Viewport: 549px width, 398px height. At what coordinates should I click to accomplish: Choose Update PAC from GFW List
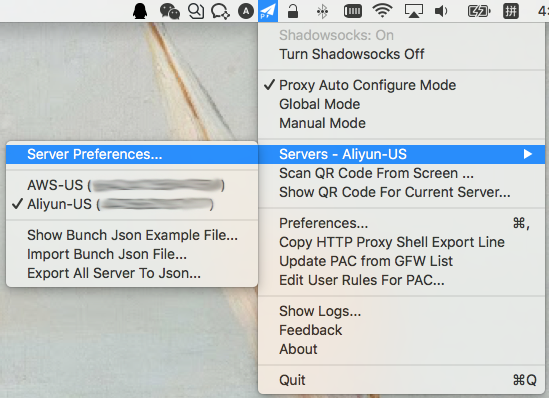pyautogui.click(x=402, y=261)
